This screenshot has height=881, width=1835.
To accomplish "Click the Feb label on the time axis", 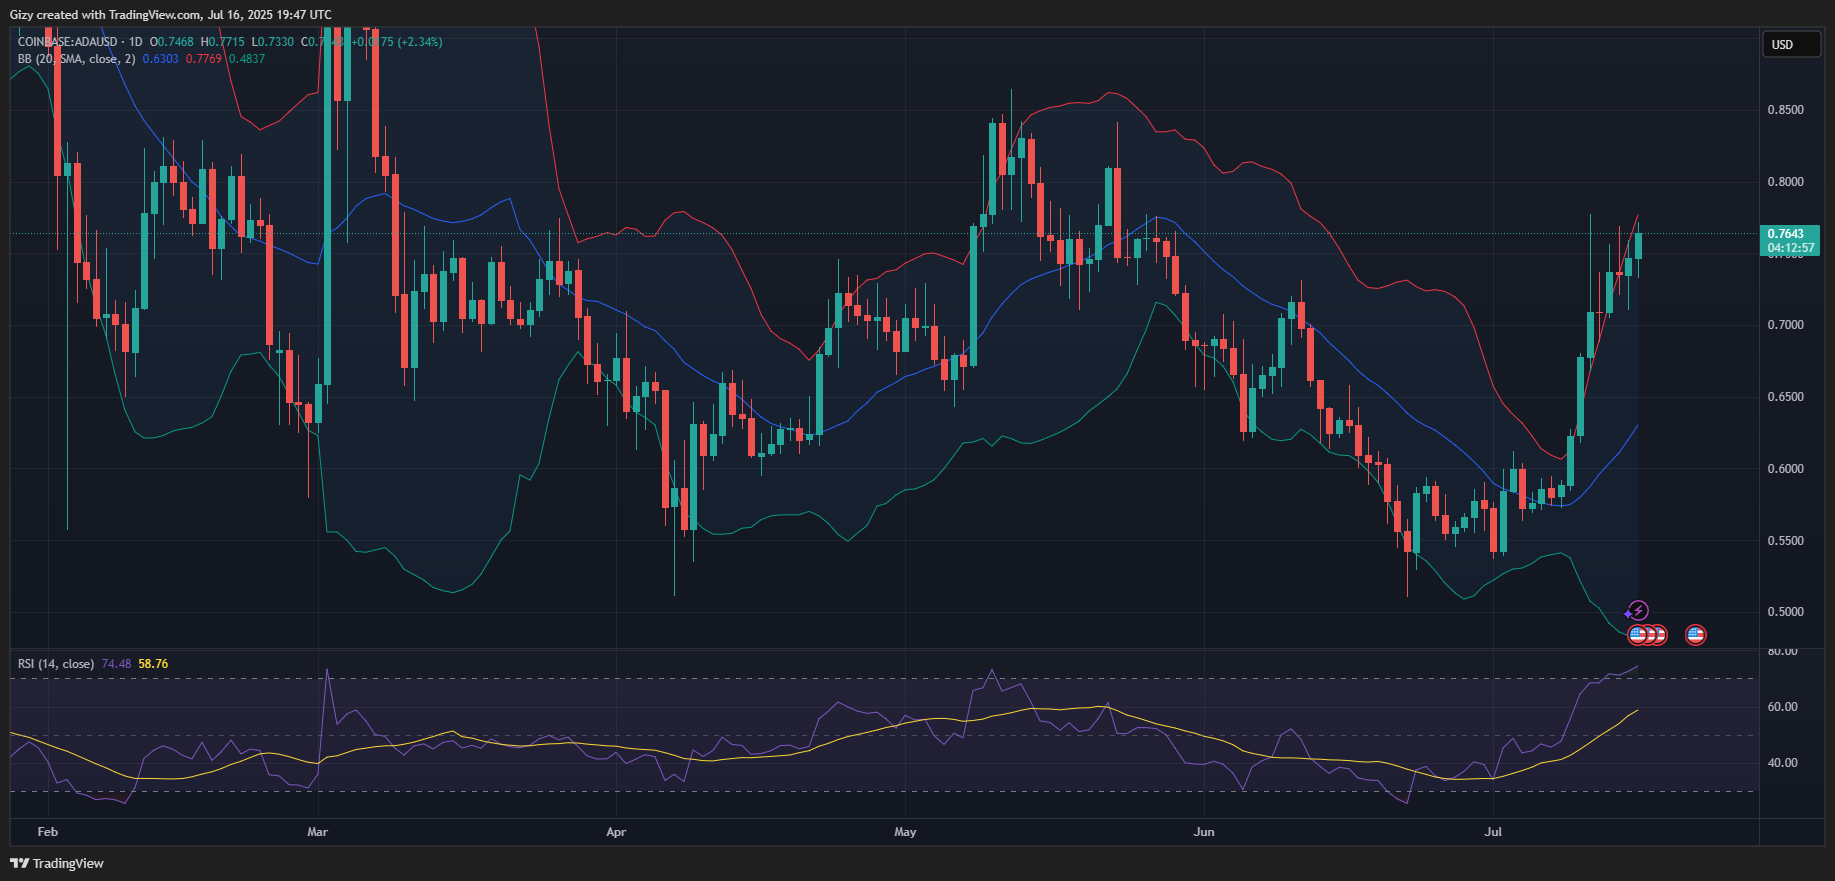I will pos(47,832).
